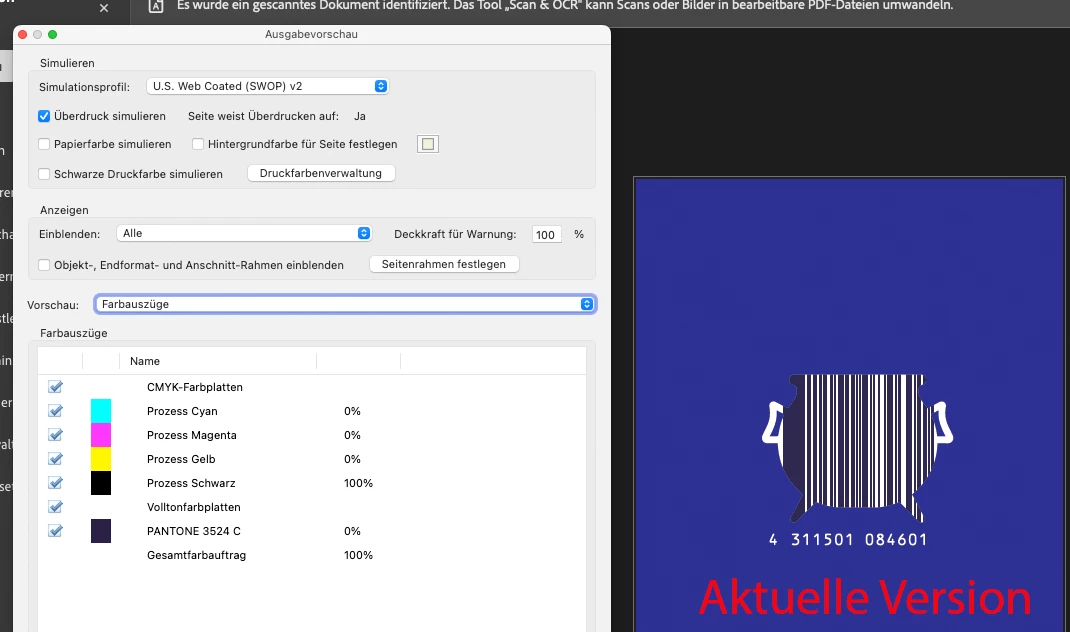Enable Schwarze Druckfarbe simulieren
This screenshot has height=632, width=1070.
point(44,174)
